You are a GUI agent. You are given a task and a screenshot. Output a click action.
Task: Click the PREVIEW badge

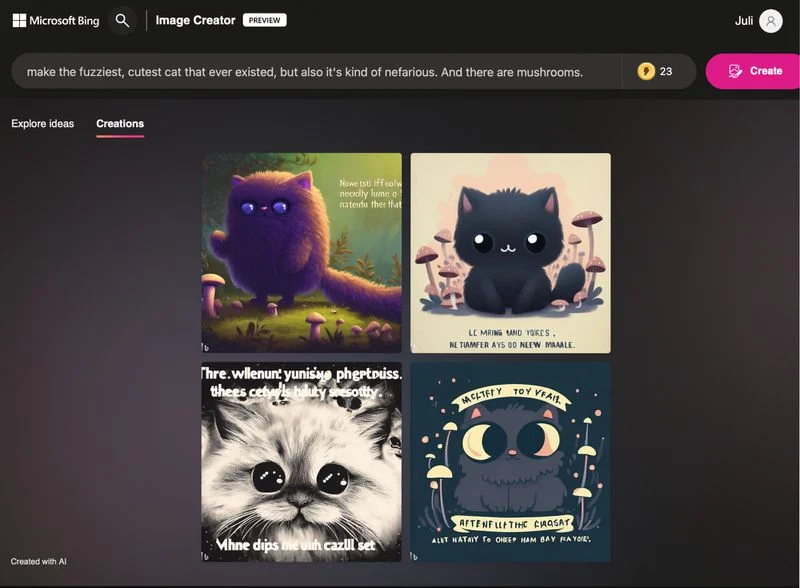point(264,20)
